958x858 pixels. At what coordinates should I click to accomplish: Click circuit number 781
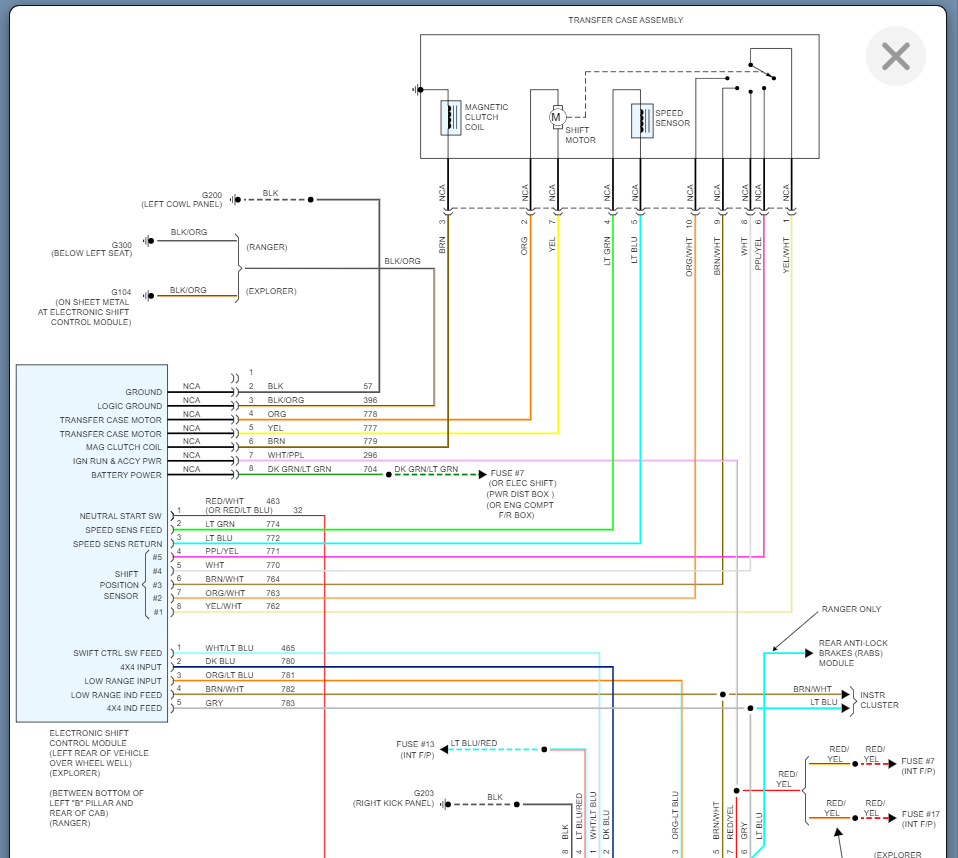coord(288,675)
